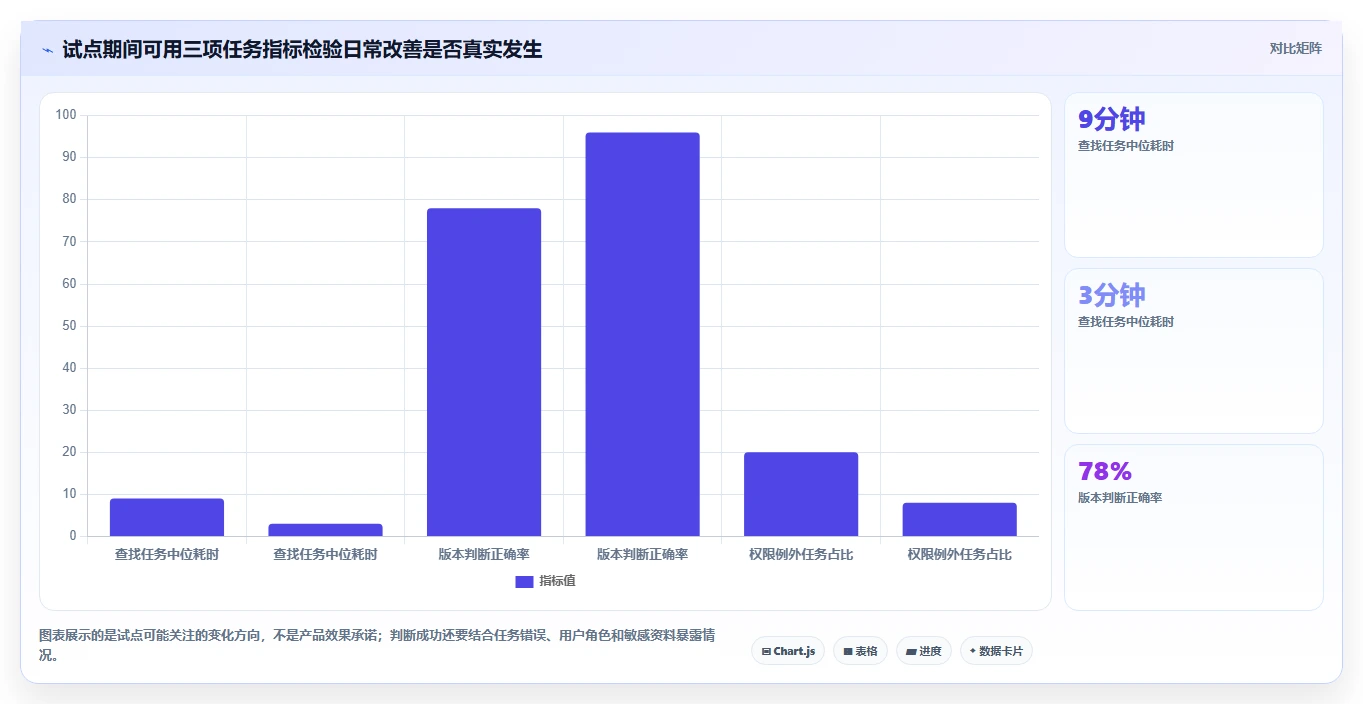Click the 数据卡片 chip
The image size is (1363, 704).
tap(996, 651)
